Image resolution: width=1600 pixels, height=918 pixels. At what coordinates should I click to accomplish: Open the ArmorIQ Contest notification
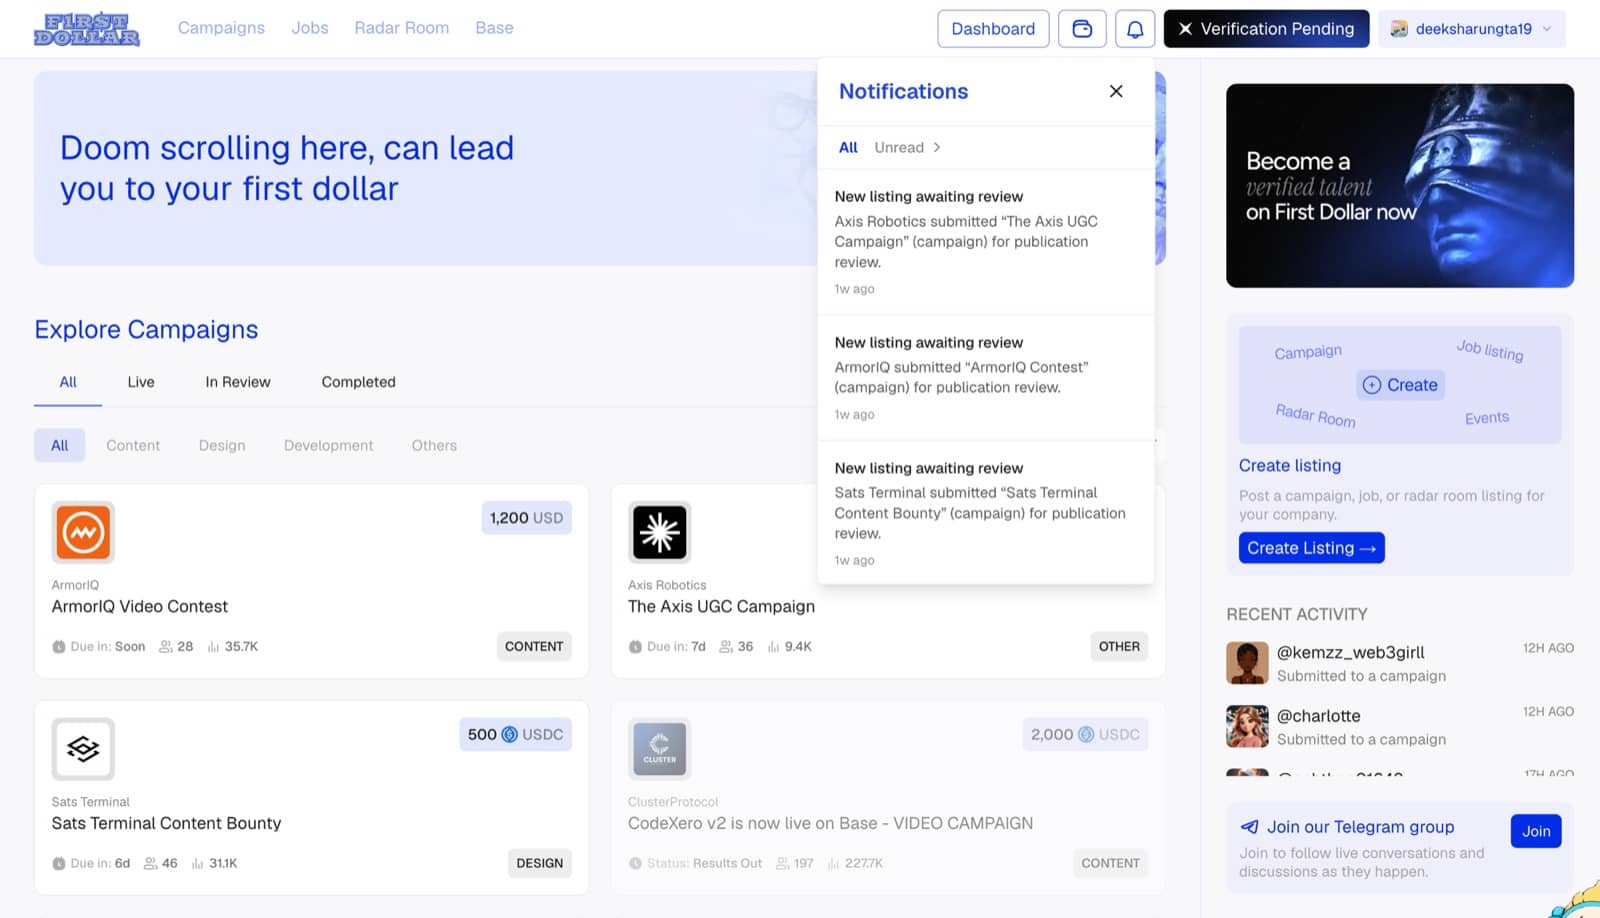(986, 378)
